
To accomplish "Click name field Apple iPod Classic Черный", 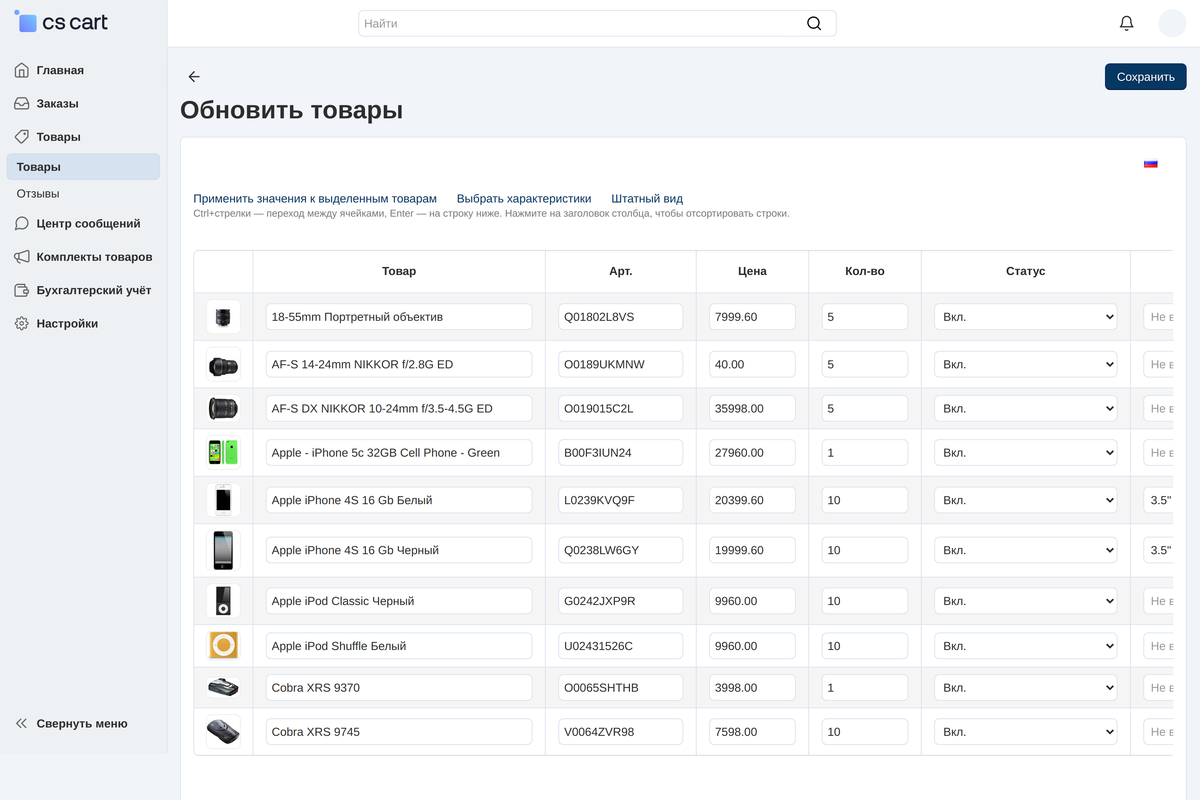I will pyautogui.click(x=399, y=601).
